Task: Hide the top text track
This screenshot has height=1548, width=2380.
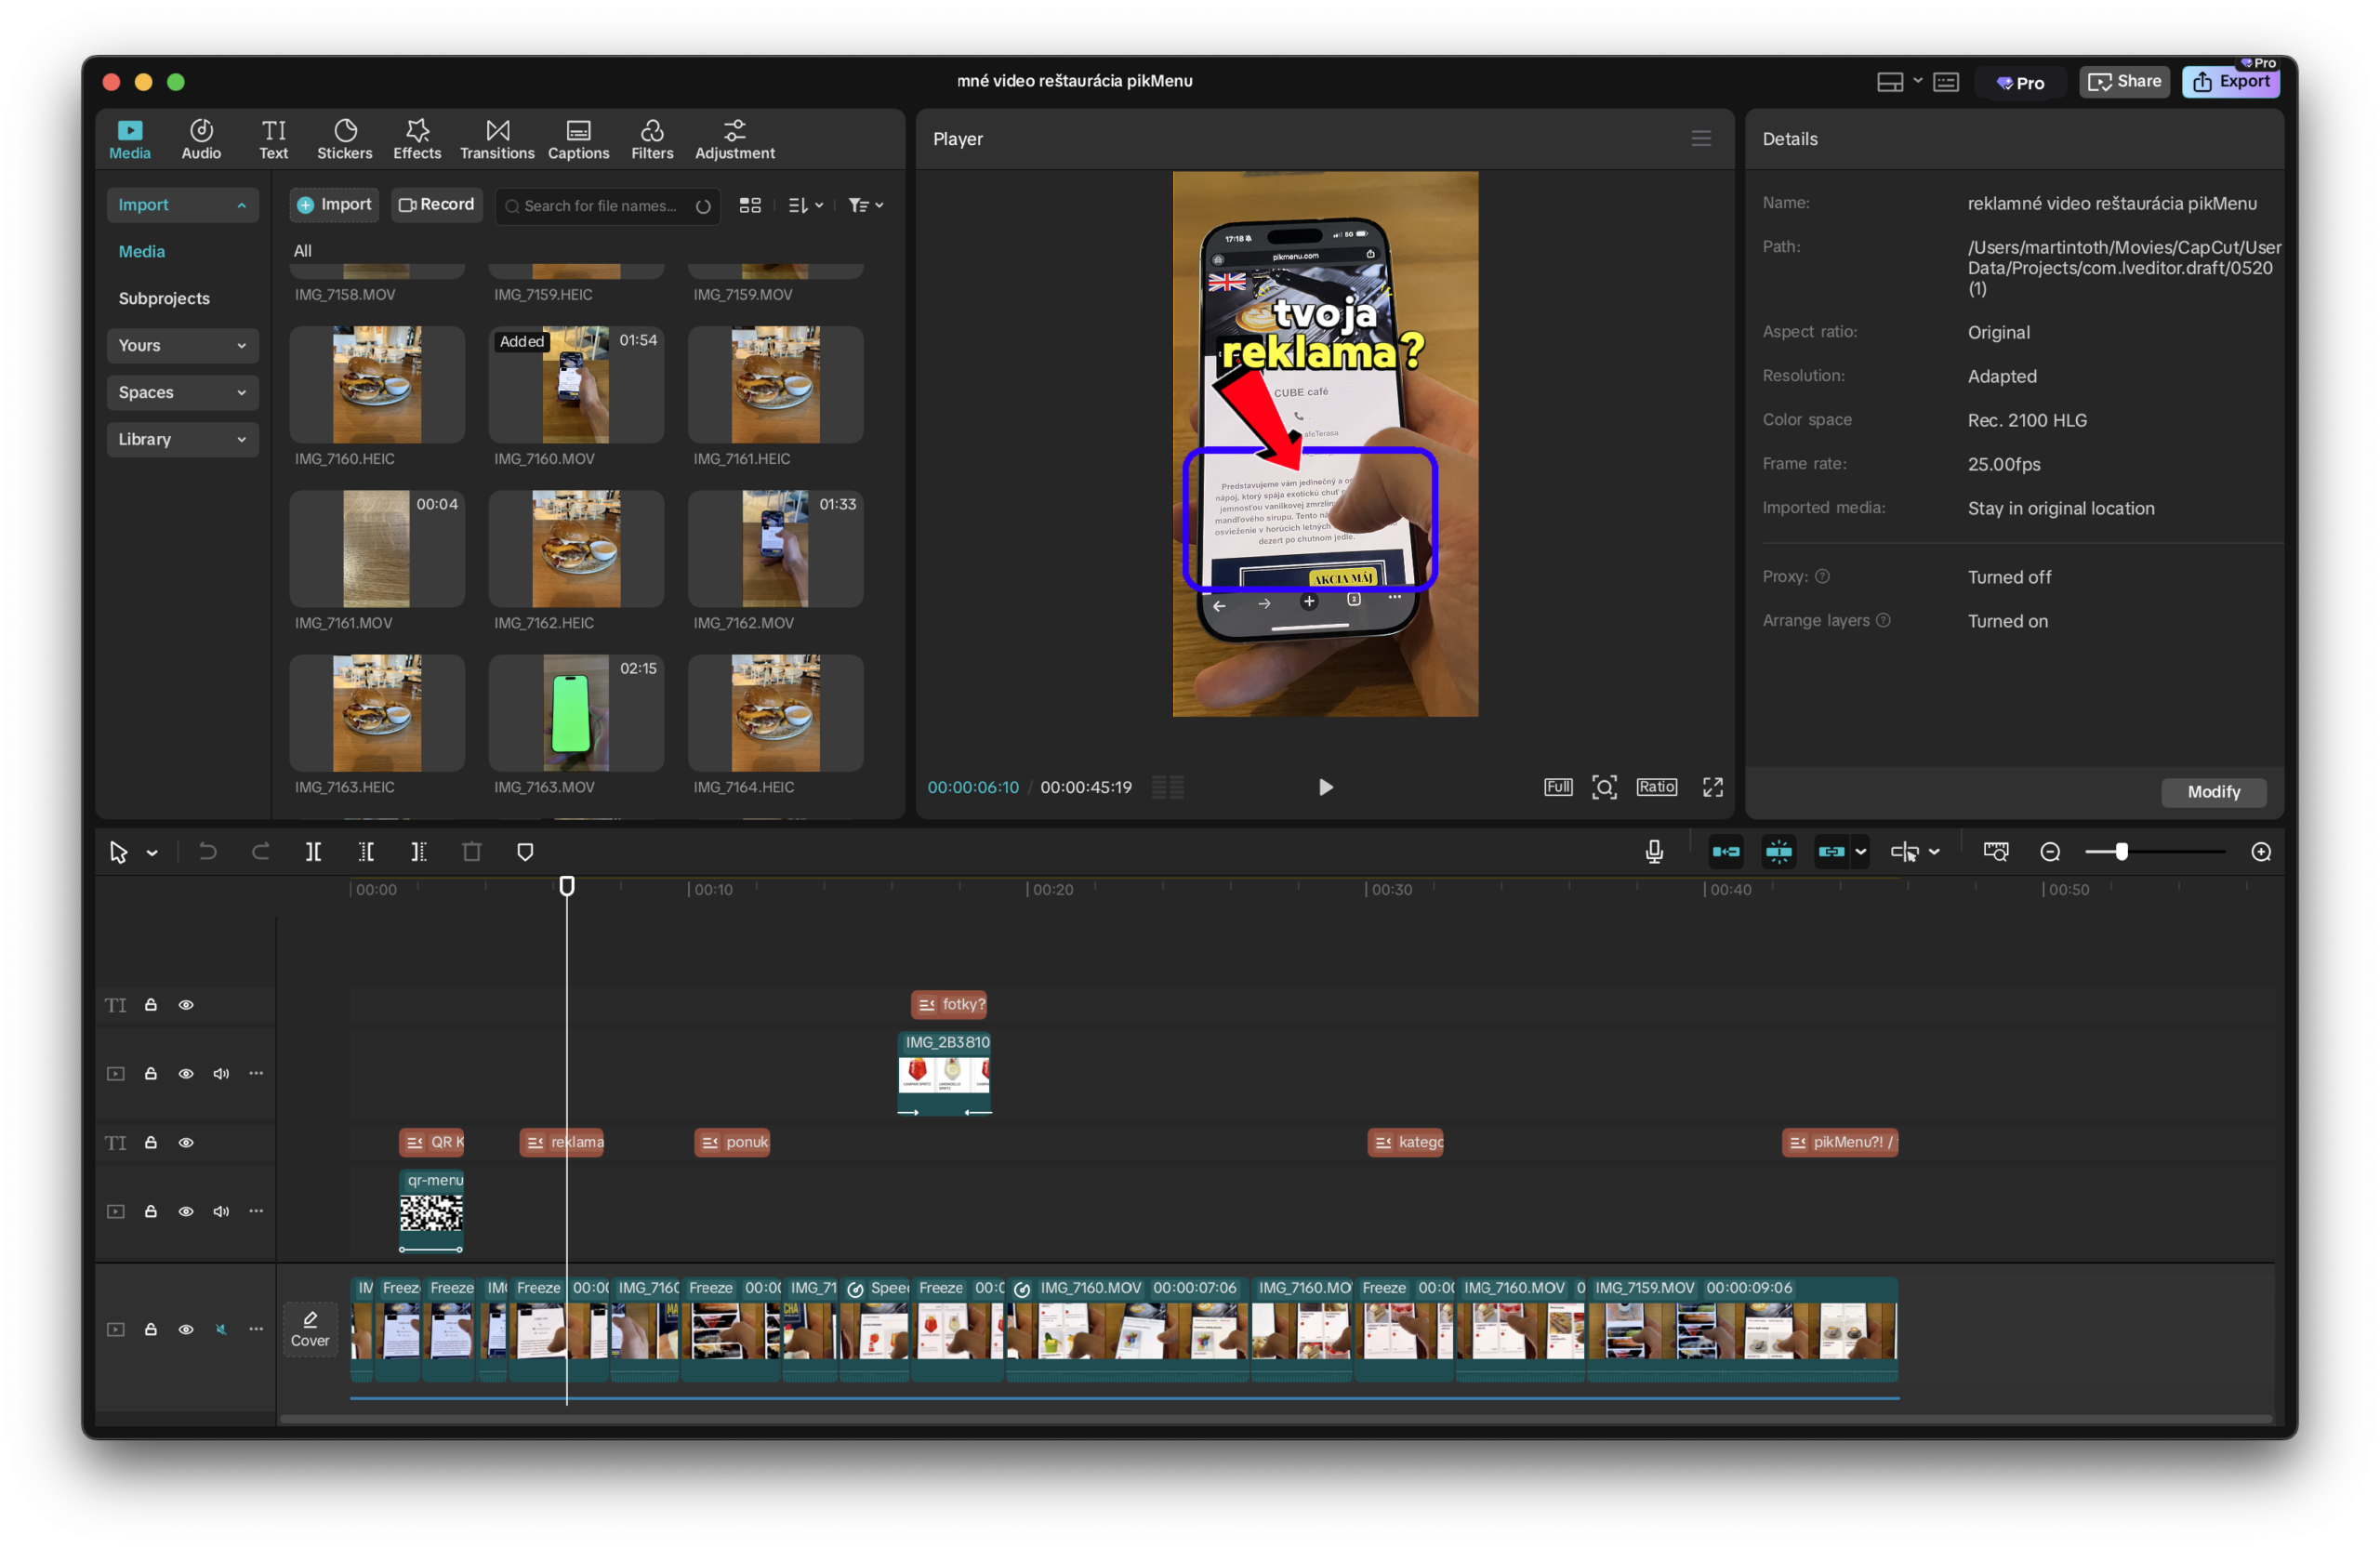Action: (186, 1005)
